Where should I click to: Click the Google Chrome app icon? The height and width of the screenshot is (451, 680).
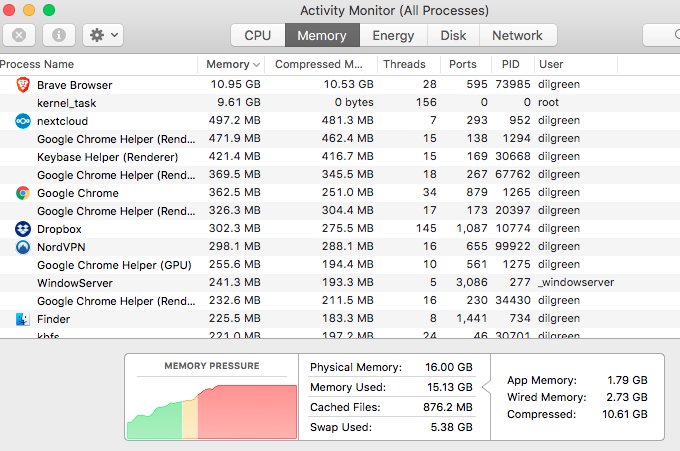tap(23, 193)
